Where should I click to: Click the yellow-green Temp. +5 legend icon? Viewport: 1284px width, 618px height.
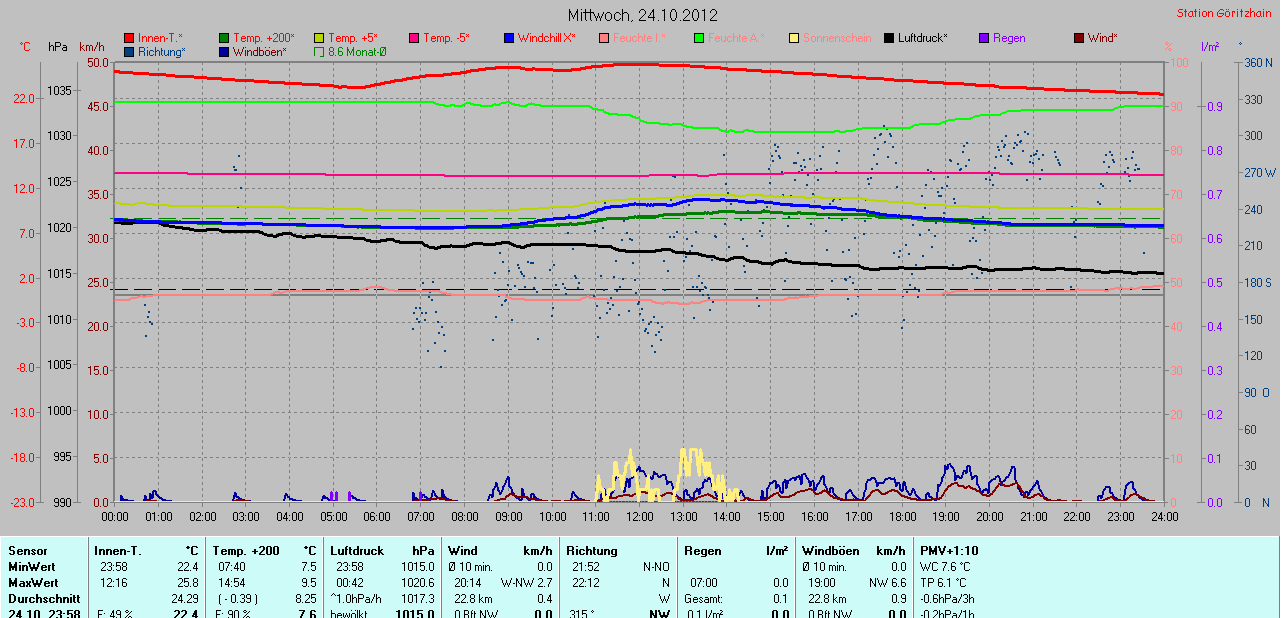(x=320, y=38)
